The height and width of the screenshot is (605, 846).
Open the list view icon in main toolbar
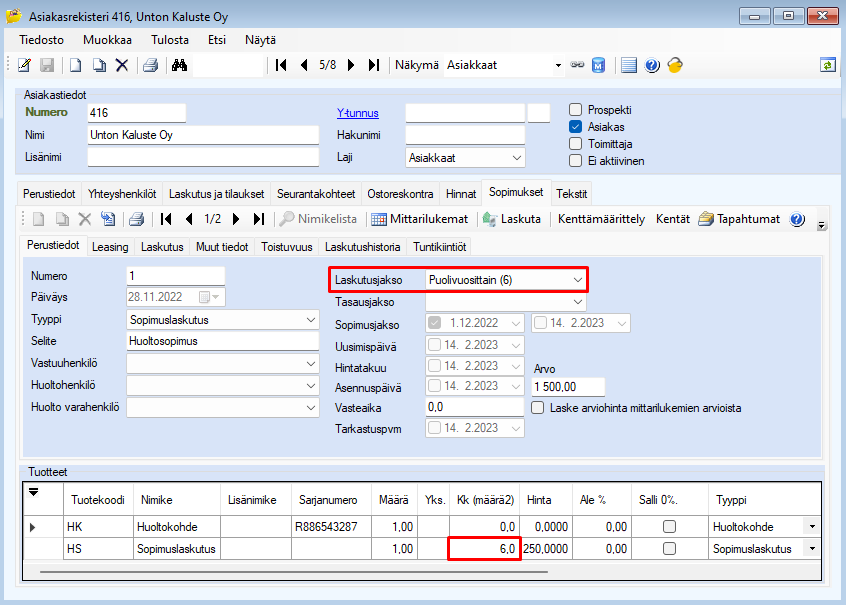pyautogui.click(x=629, y=65)
